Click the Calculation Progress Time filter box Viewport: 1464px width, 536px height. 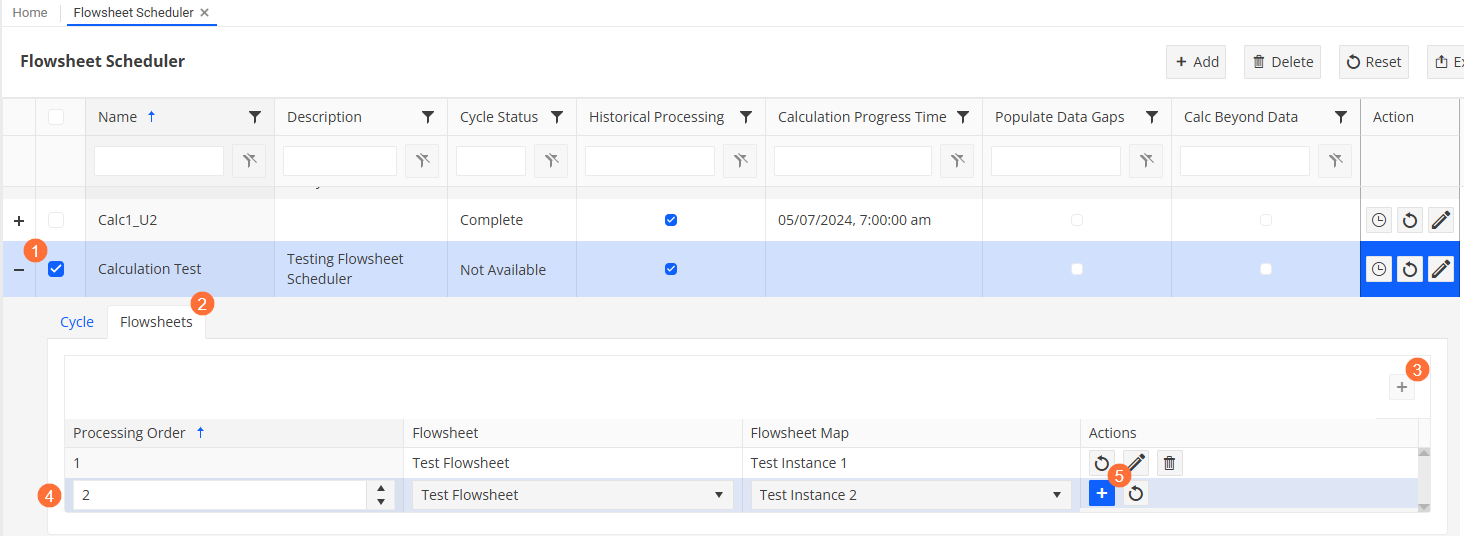click(853, 161)
